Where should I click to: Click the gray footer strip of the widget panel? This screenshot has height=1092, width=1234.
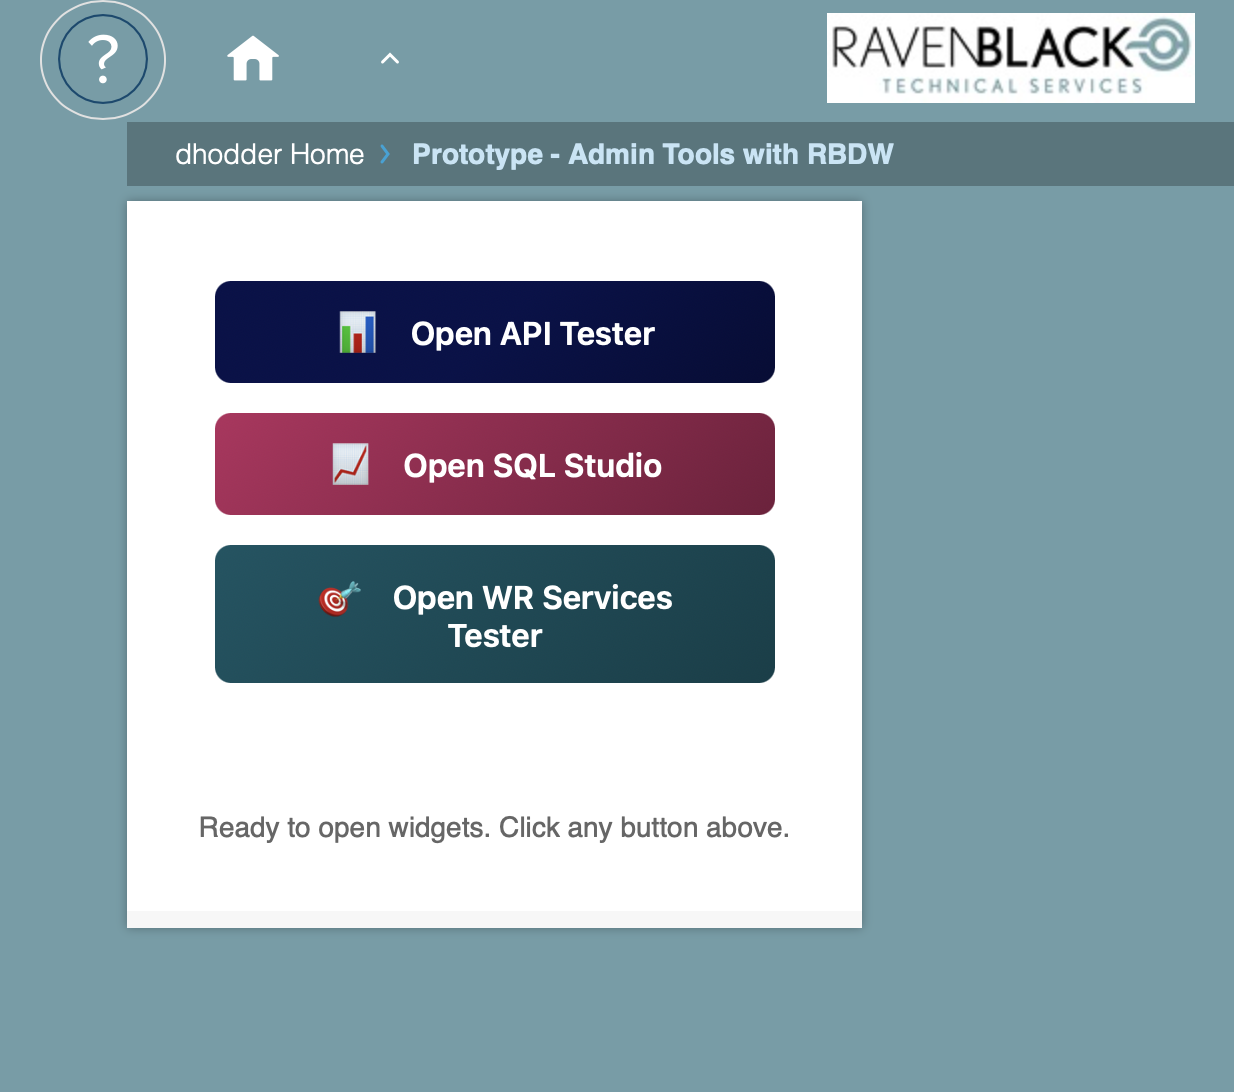click(494, 919)
